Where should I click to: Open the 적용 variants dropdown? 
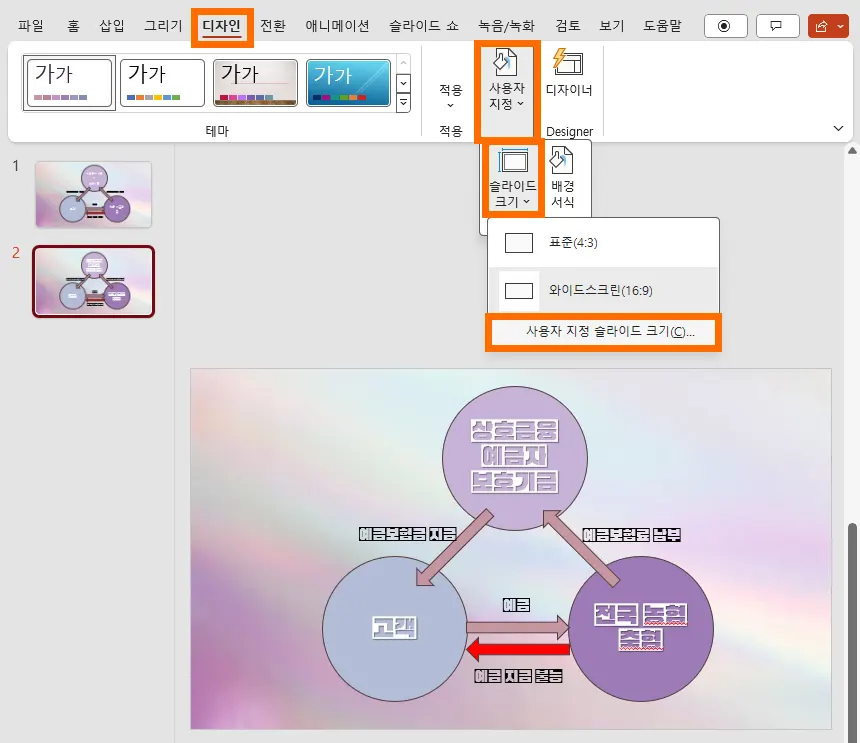tap(451, 95)
